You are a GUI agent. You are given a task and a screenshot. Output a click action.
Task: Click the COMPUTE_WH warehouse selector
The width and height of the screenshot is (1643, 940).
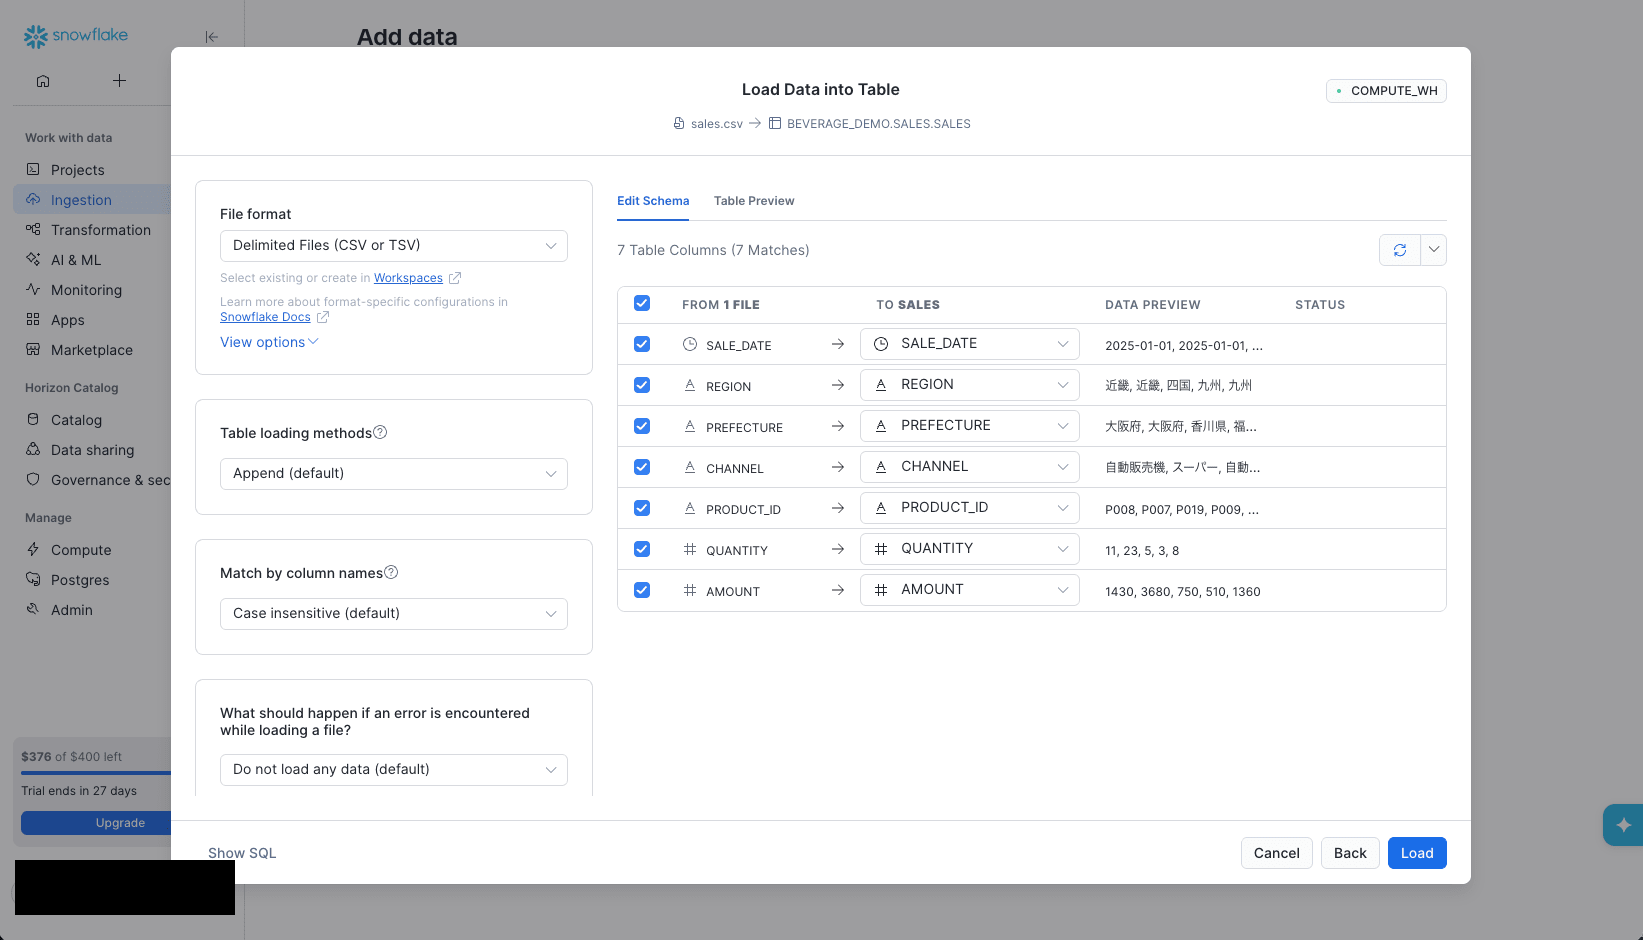pos(1386,91)
